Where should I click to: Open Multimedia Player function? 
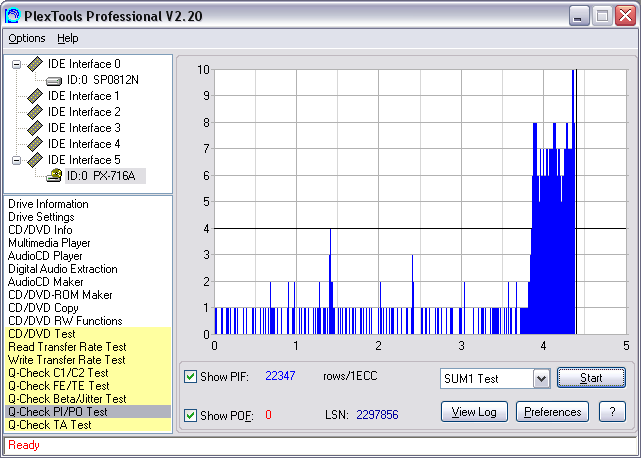tap(49, 243)
